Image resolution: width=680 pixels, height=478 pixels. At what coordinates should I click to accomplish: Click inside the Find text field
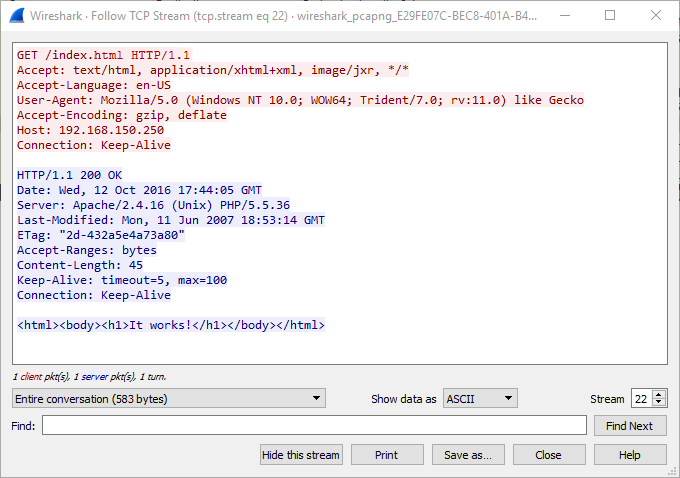click(x=314, y=425)
